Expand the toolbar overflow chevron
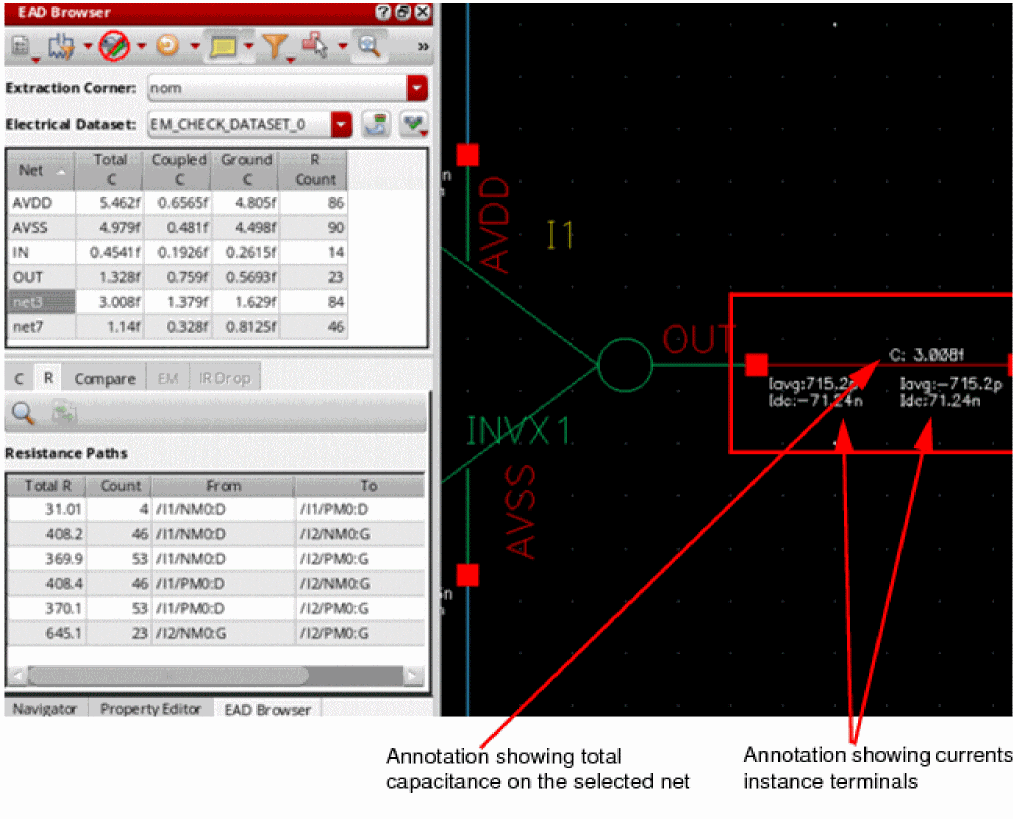This screenshot has width=1013, height=819. point(423,46)
